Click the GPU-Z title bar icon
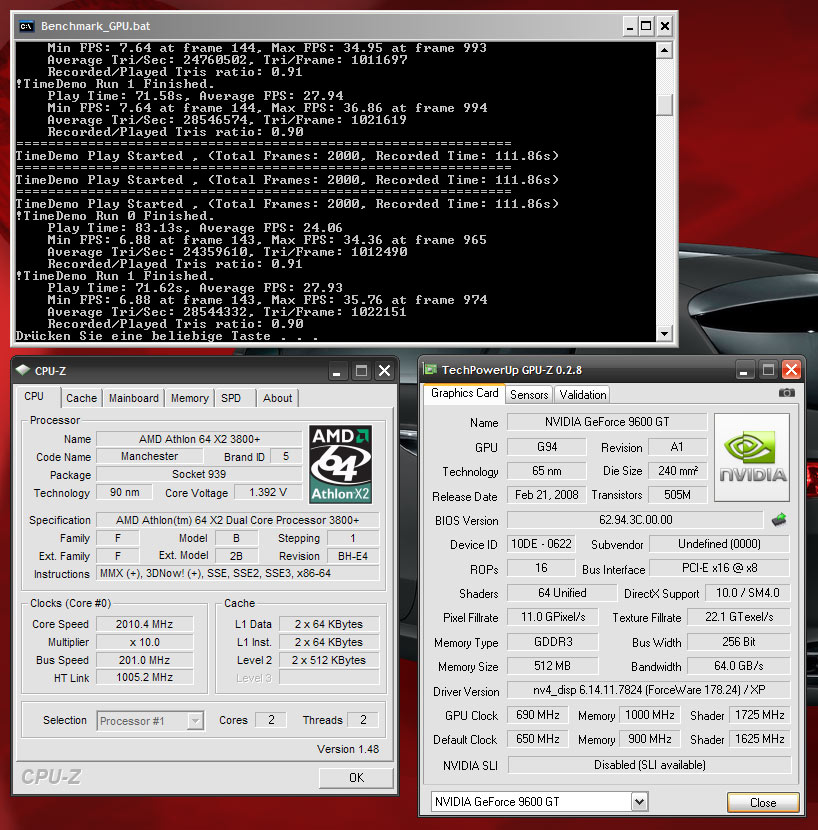Screen dimensions: 818x830 430,369
